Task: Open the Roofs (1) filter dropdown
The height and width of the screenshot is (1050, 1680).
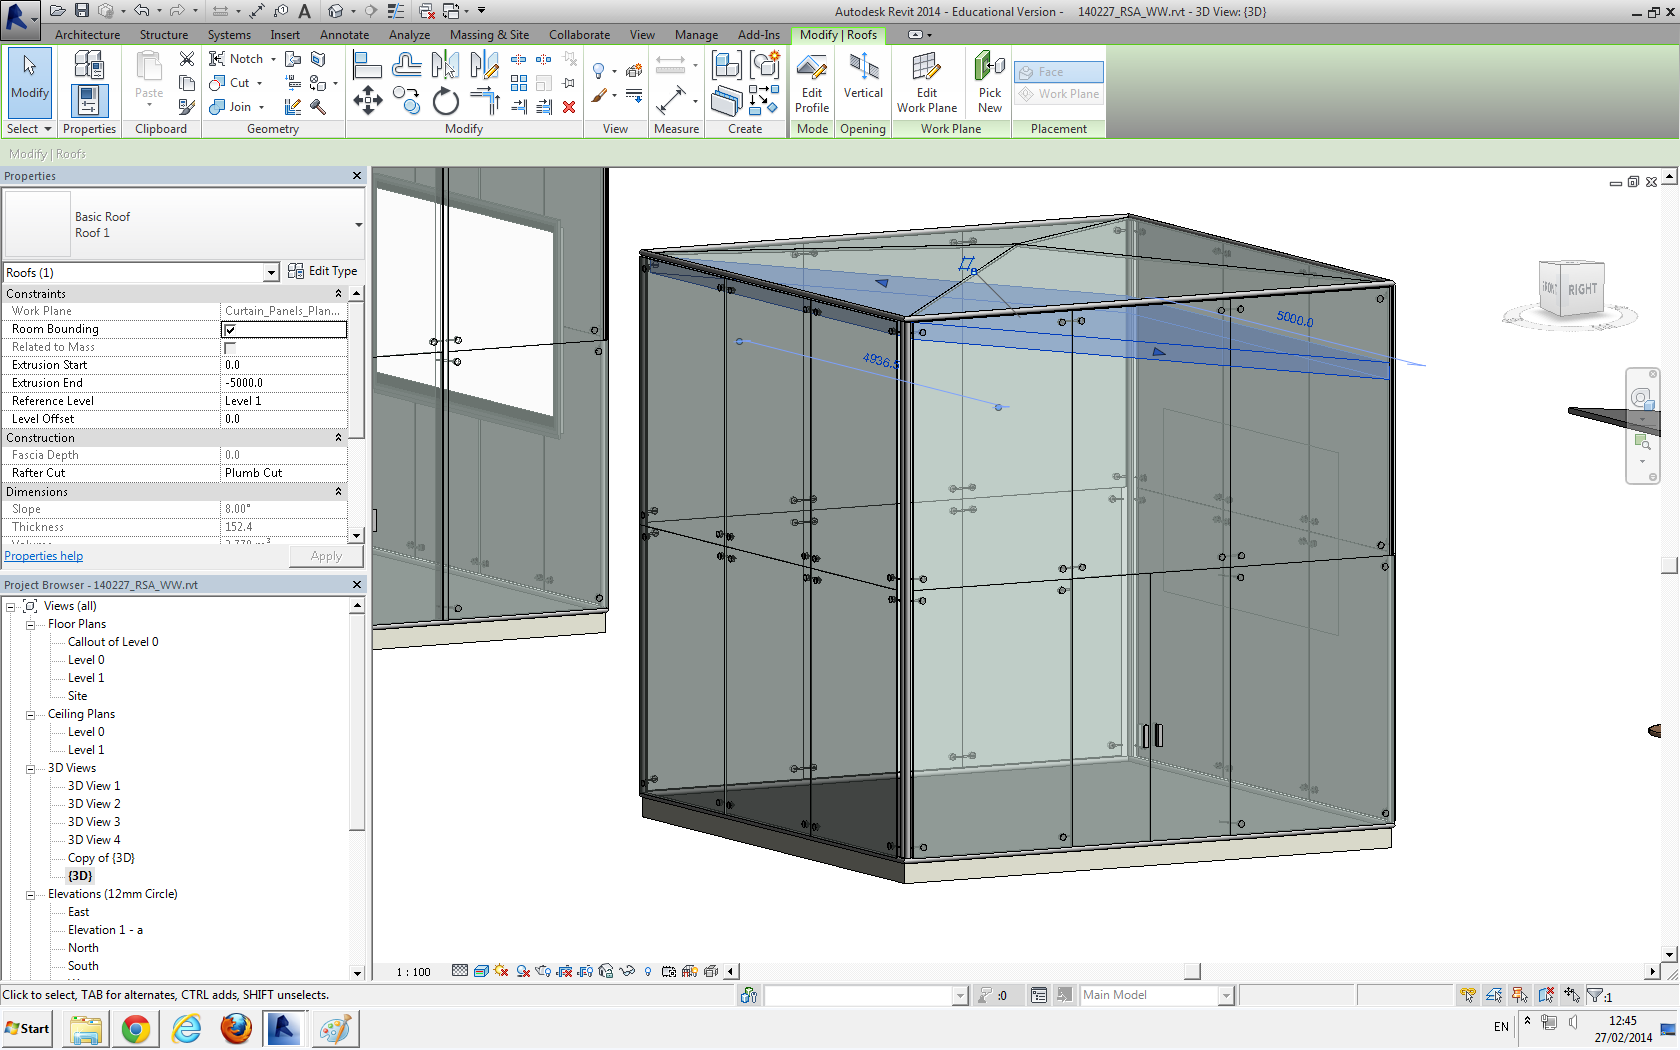Action: [x=271, y=273]
